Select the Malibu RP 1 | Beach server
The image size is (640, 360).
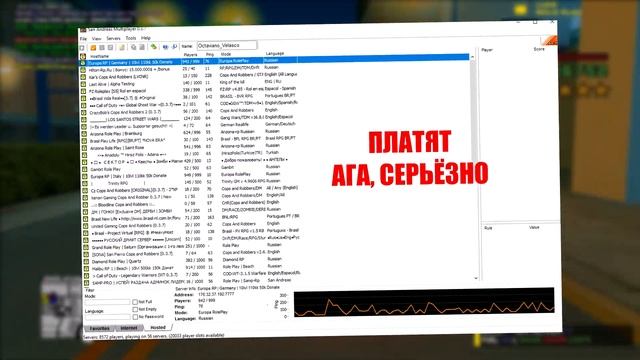pos(133,268)
